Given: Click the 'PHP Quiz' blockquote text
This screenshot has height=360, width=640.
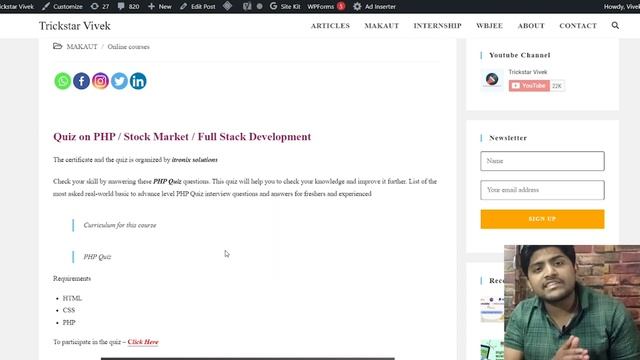Looking at the screenshot, I should pyautogui.click(x=97, y=257).
